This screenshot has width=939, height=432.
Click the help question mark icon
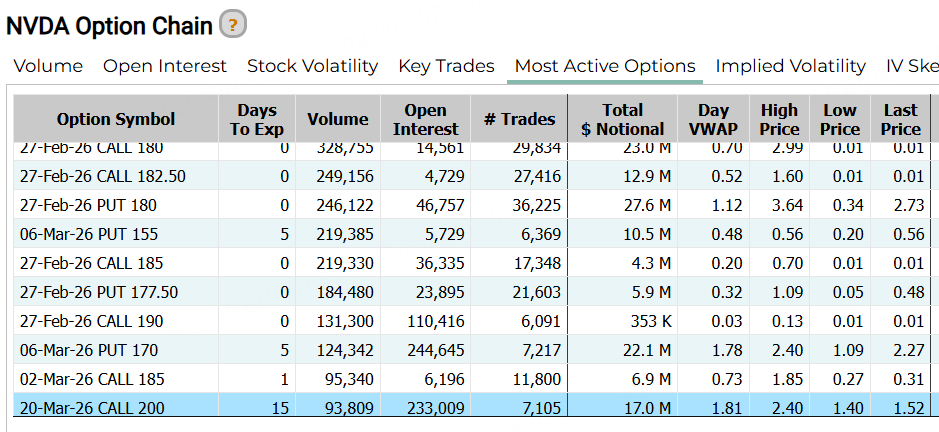pos(232,24)
